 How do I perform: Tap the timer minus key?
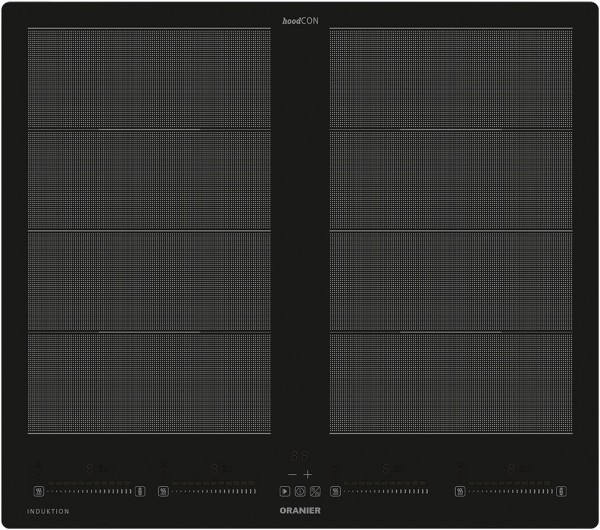pos(292,475)
